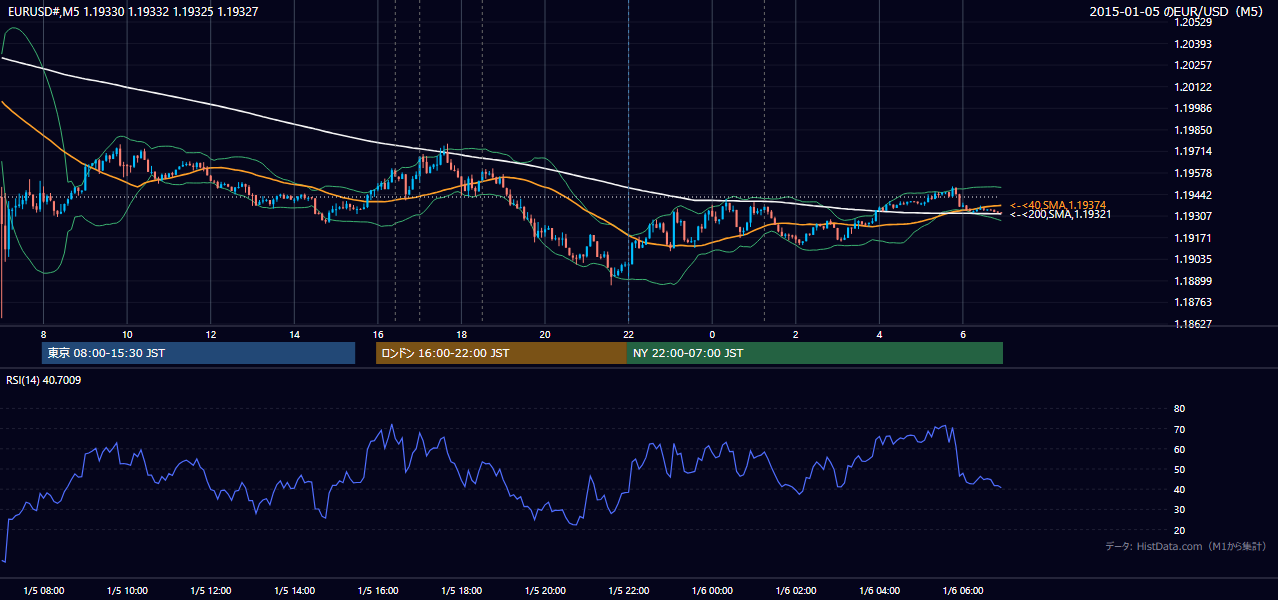
Task: Click RSI scale value 20
Action: 1179,530
